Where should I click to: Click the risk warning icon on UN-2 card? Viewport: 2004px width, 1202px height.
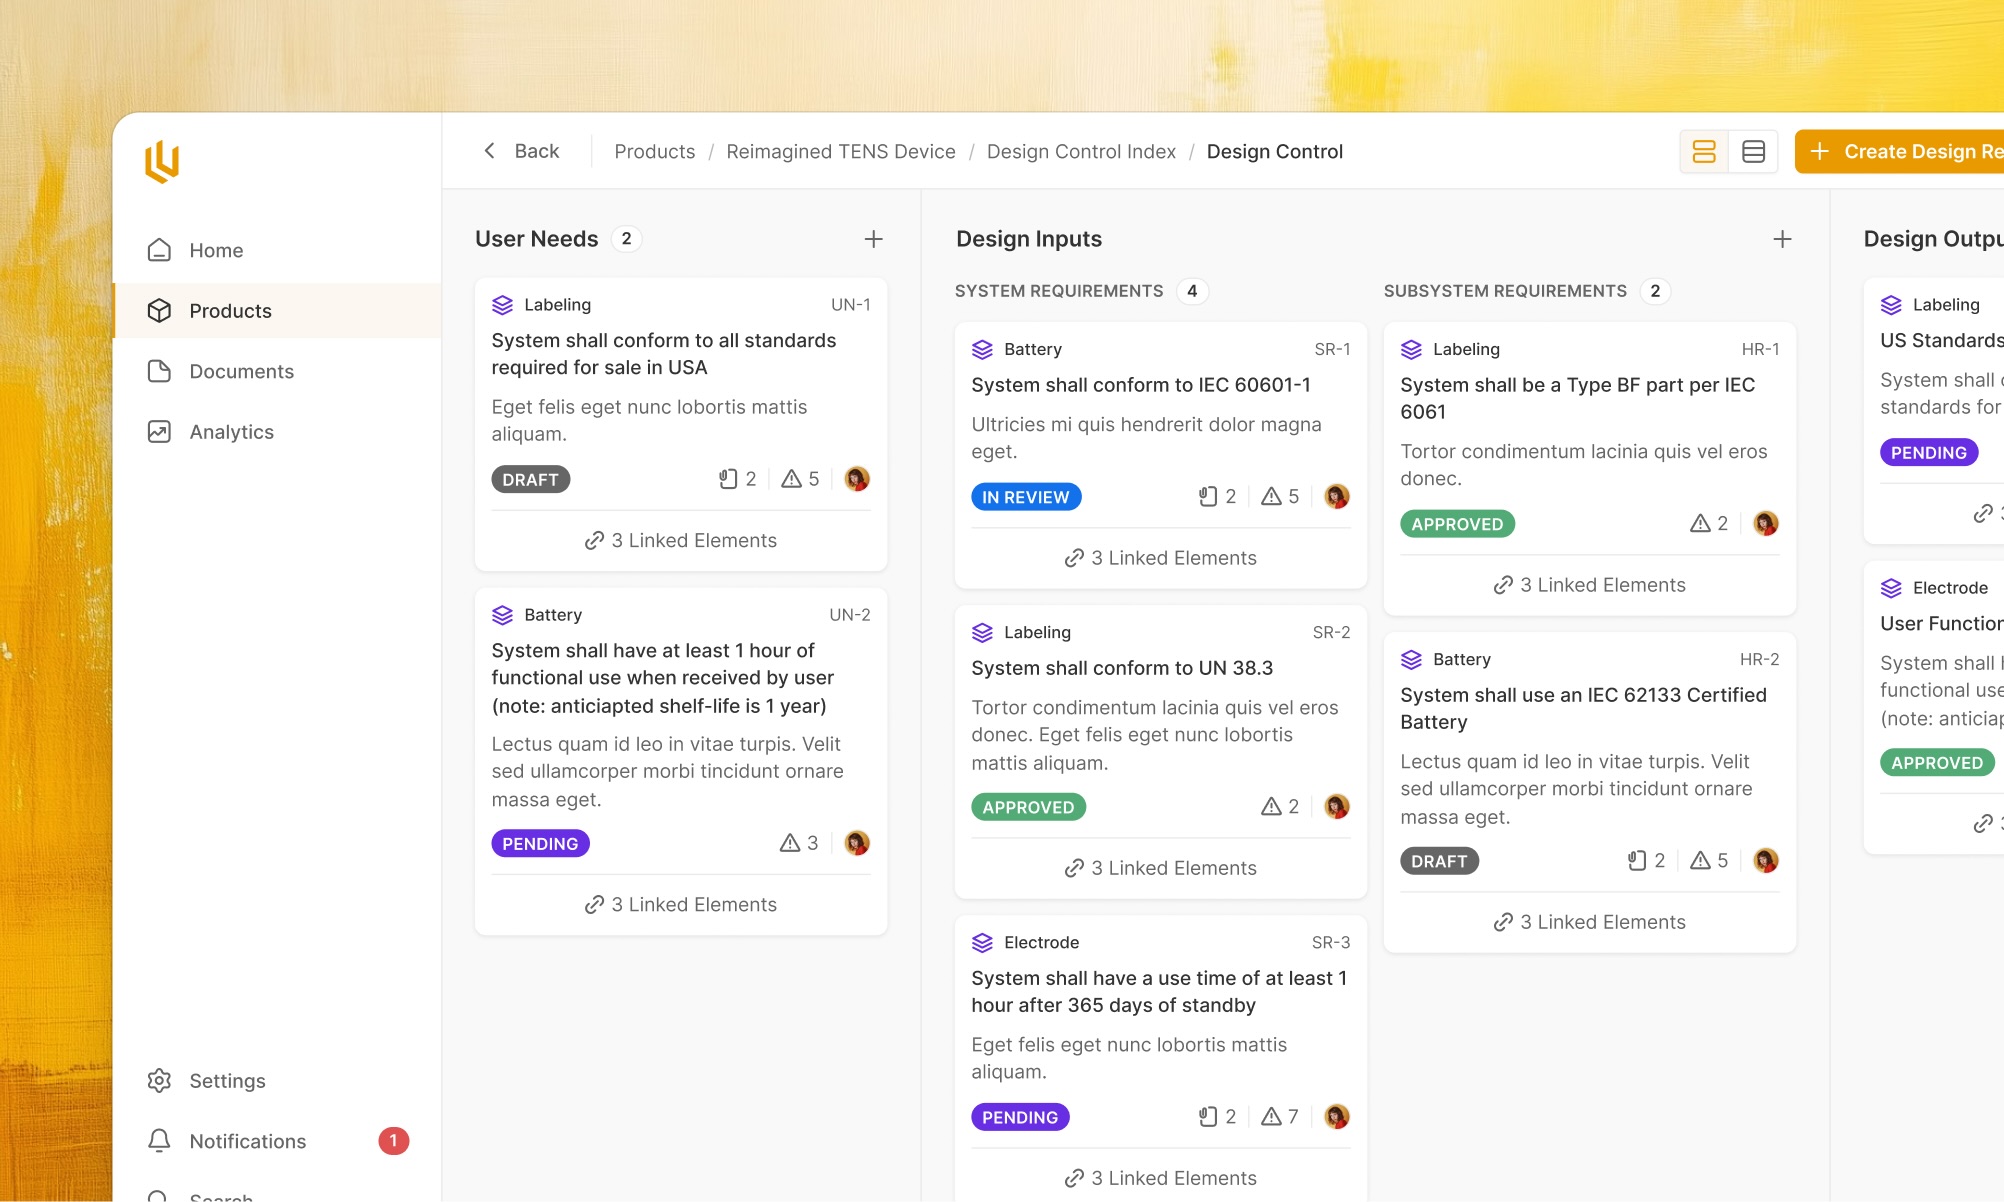[790, 843]
